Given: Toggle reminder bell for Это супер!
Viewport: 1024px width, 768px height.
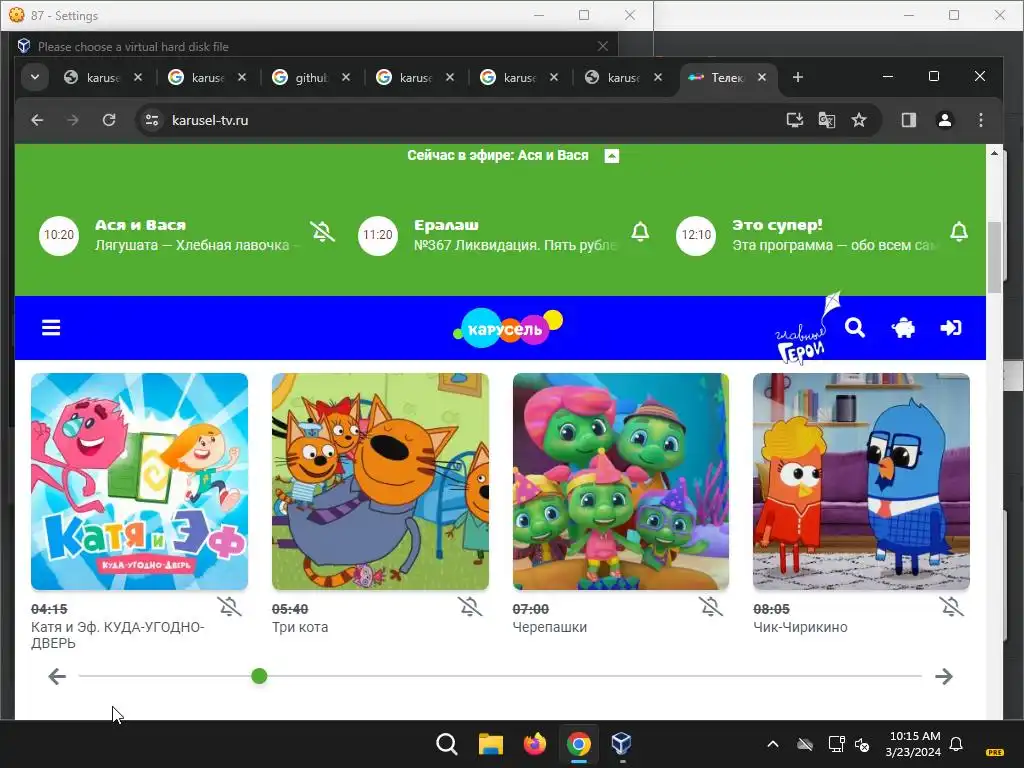Looking at the screenshot, I should click(x=959, y=232).
